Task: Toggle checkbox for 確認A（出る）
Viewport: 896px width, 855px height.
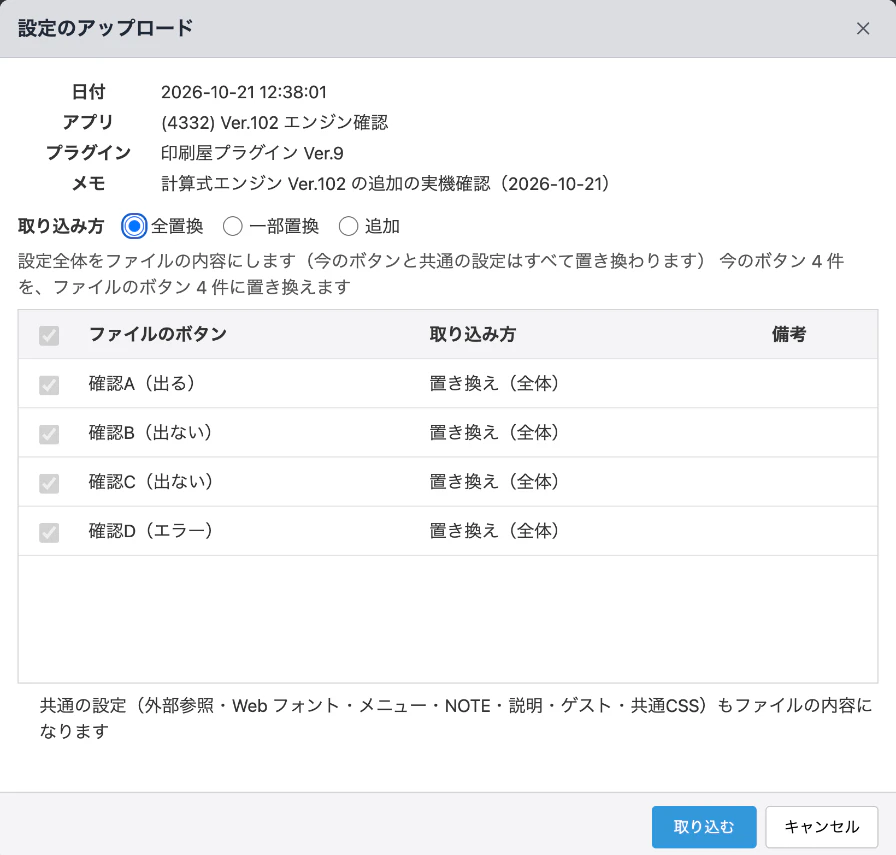Action: coord(49,385)
